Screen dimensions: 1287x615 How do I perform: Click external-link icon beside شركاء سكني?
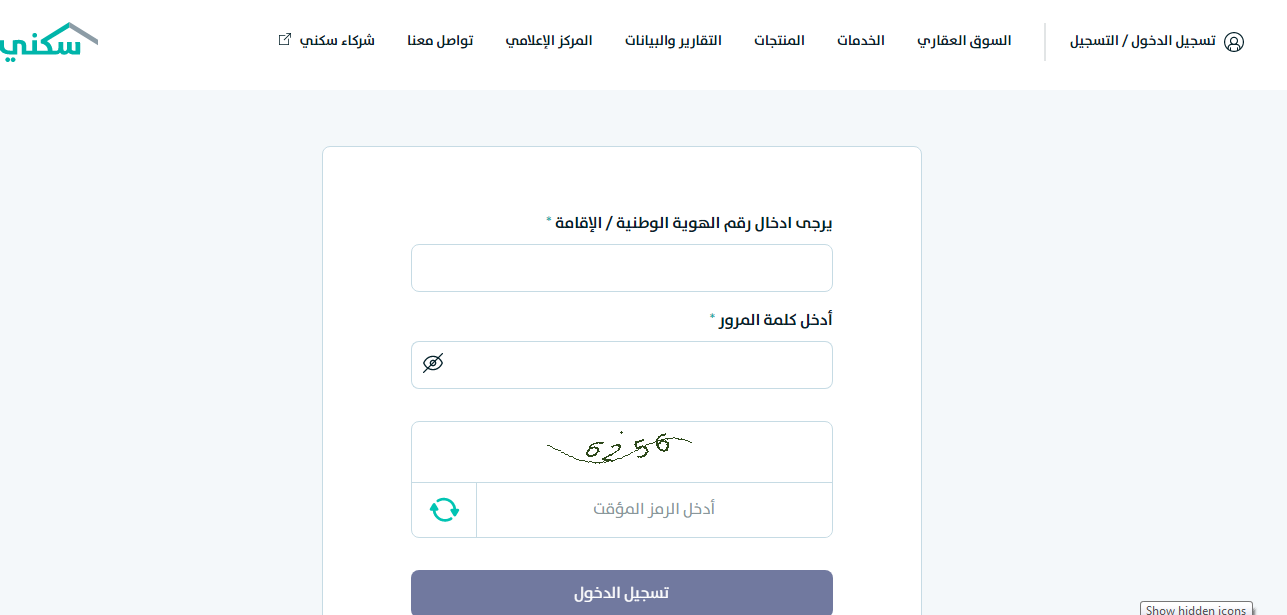point(285,40)
